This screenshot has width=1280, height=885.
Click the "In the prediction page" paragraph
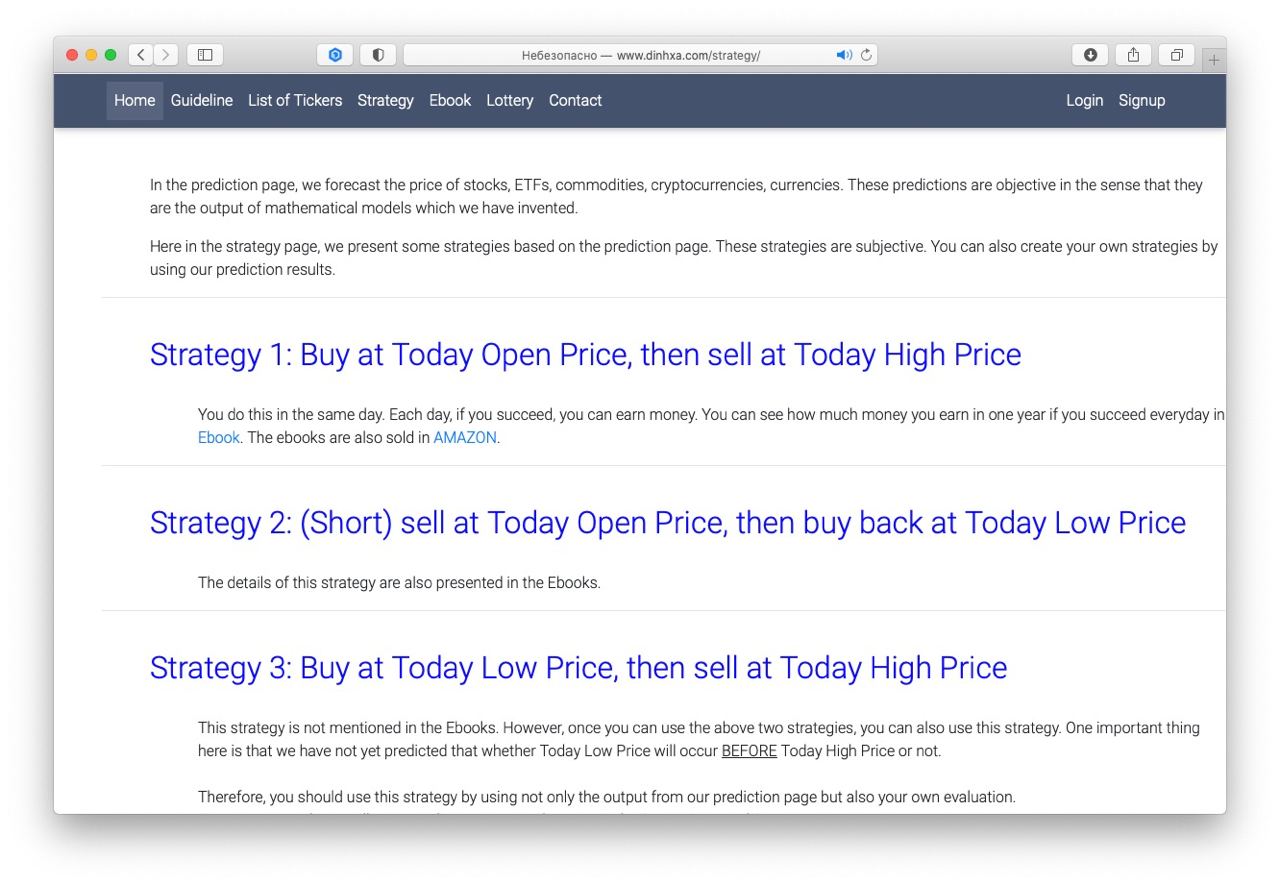click(676, 197)
